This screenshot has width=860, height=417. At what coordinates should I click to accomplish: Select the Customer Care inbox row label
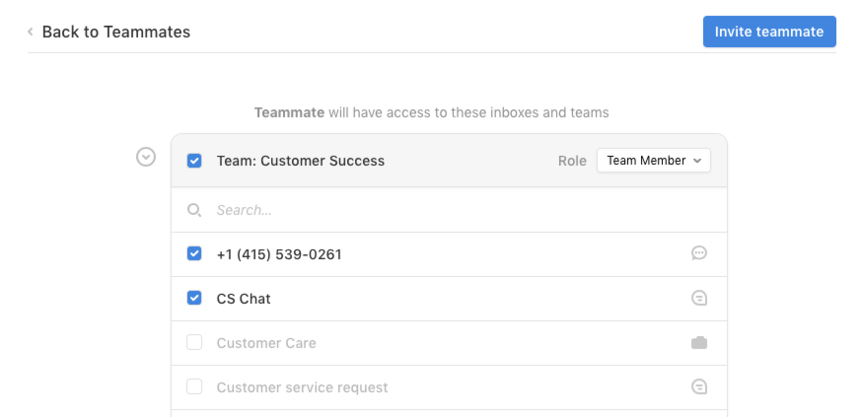(x=266, y=343)
